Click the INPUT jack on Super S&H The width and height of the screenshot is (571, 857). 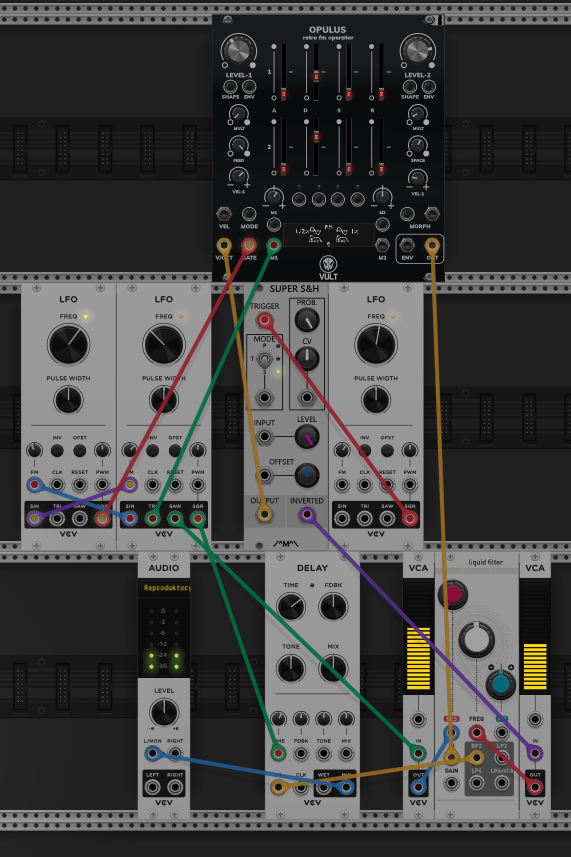tap(264, 437)
